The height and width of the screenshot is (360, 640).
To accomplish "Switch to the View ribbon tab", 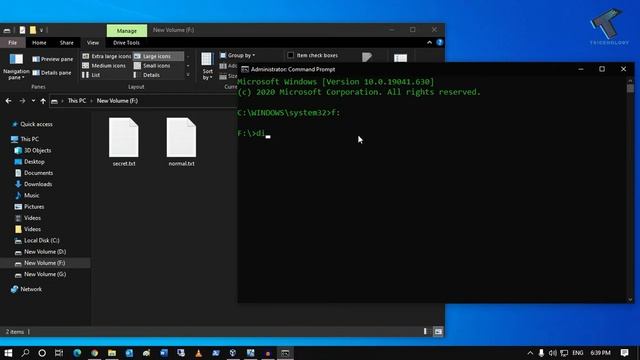I will coord(93,42).
